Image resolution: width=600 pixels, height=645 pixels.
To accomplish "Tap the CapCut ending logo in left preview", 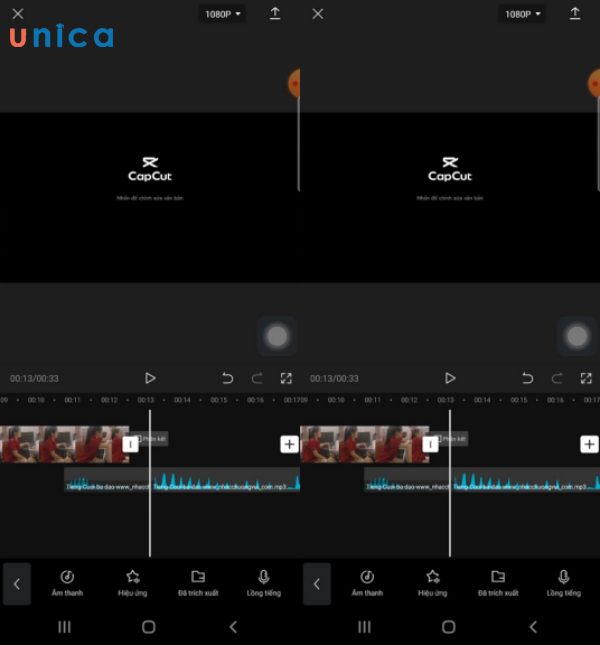I will pyautogui.click(x=150, y=169).
